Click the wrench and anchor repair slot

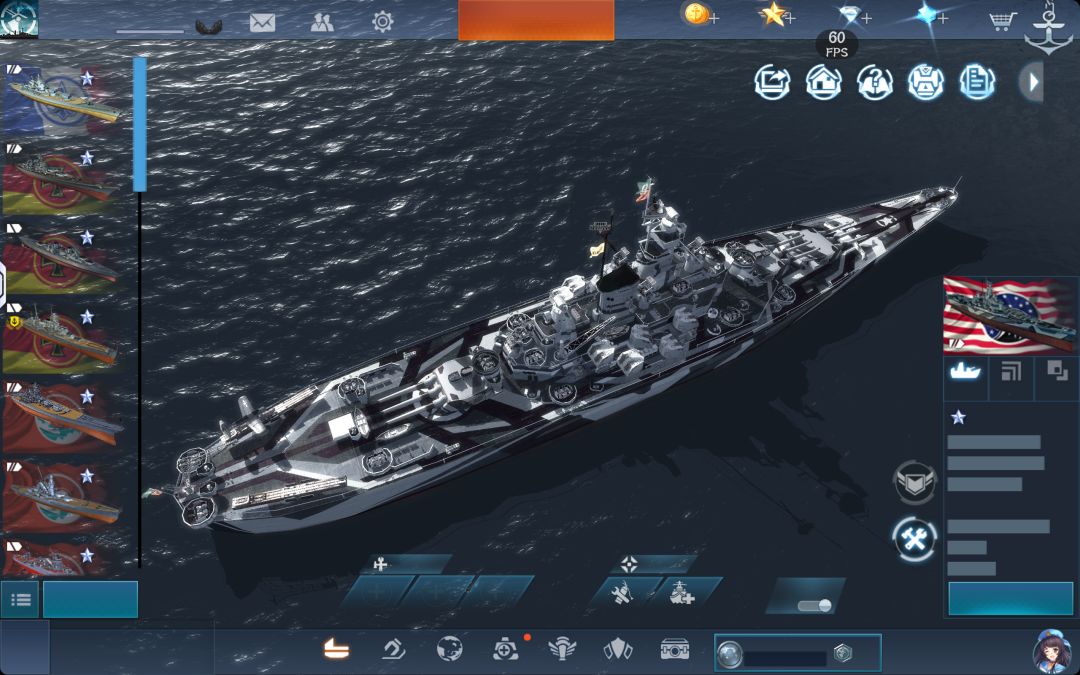[624, 592]
